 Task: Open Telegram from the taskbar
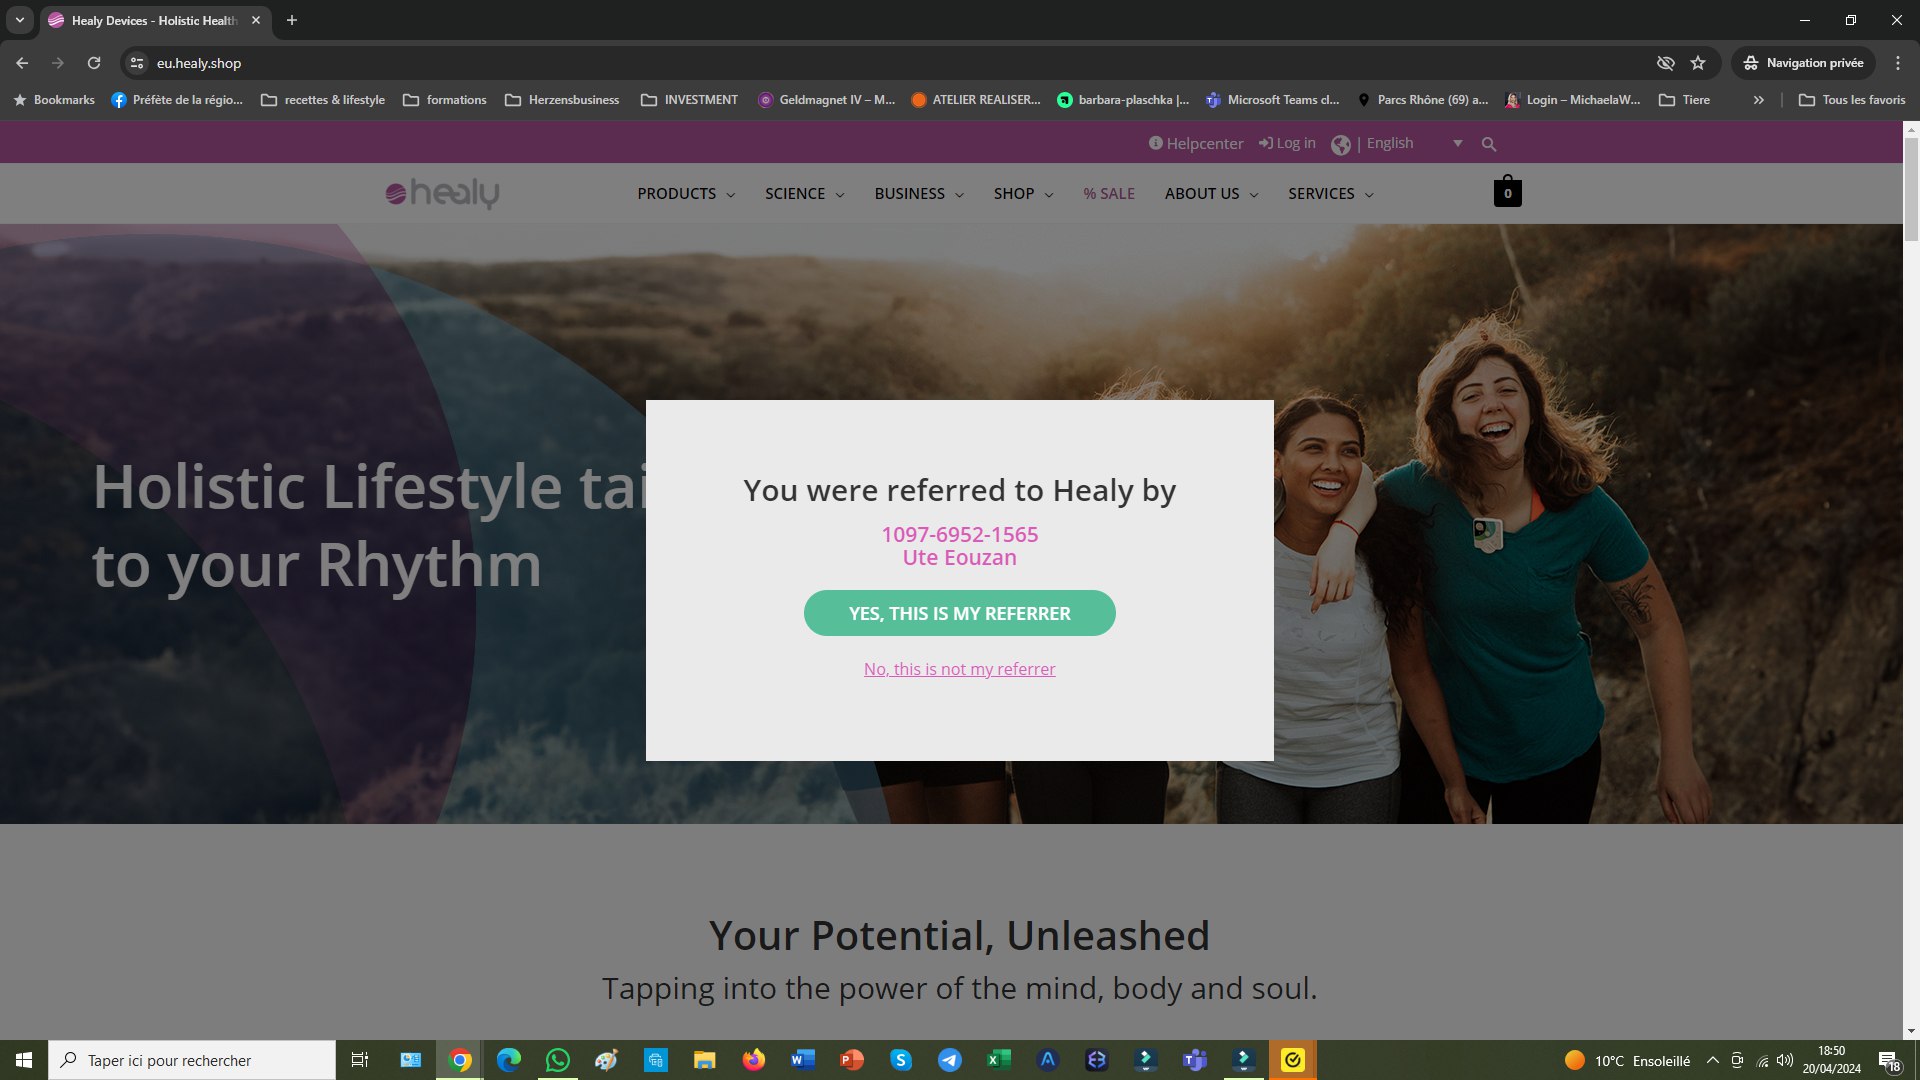(950, 1060)
